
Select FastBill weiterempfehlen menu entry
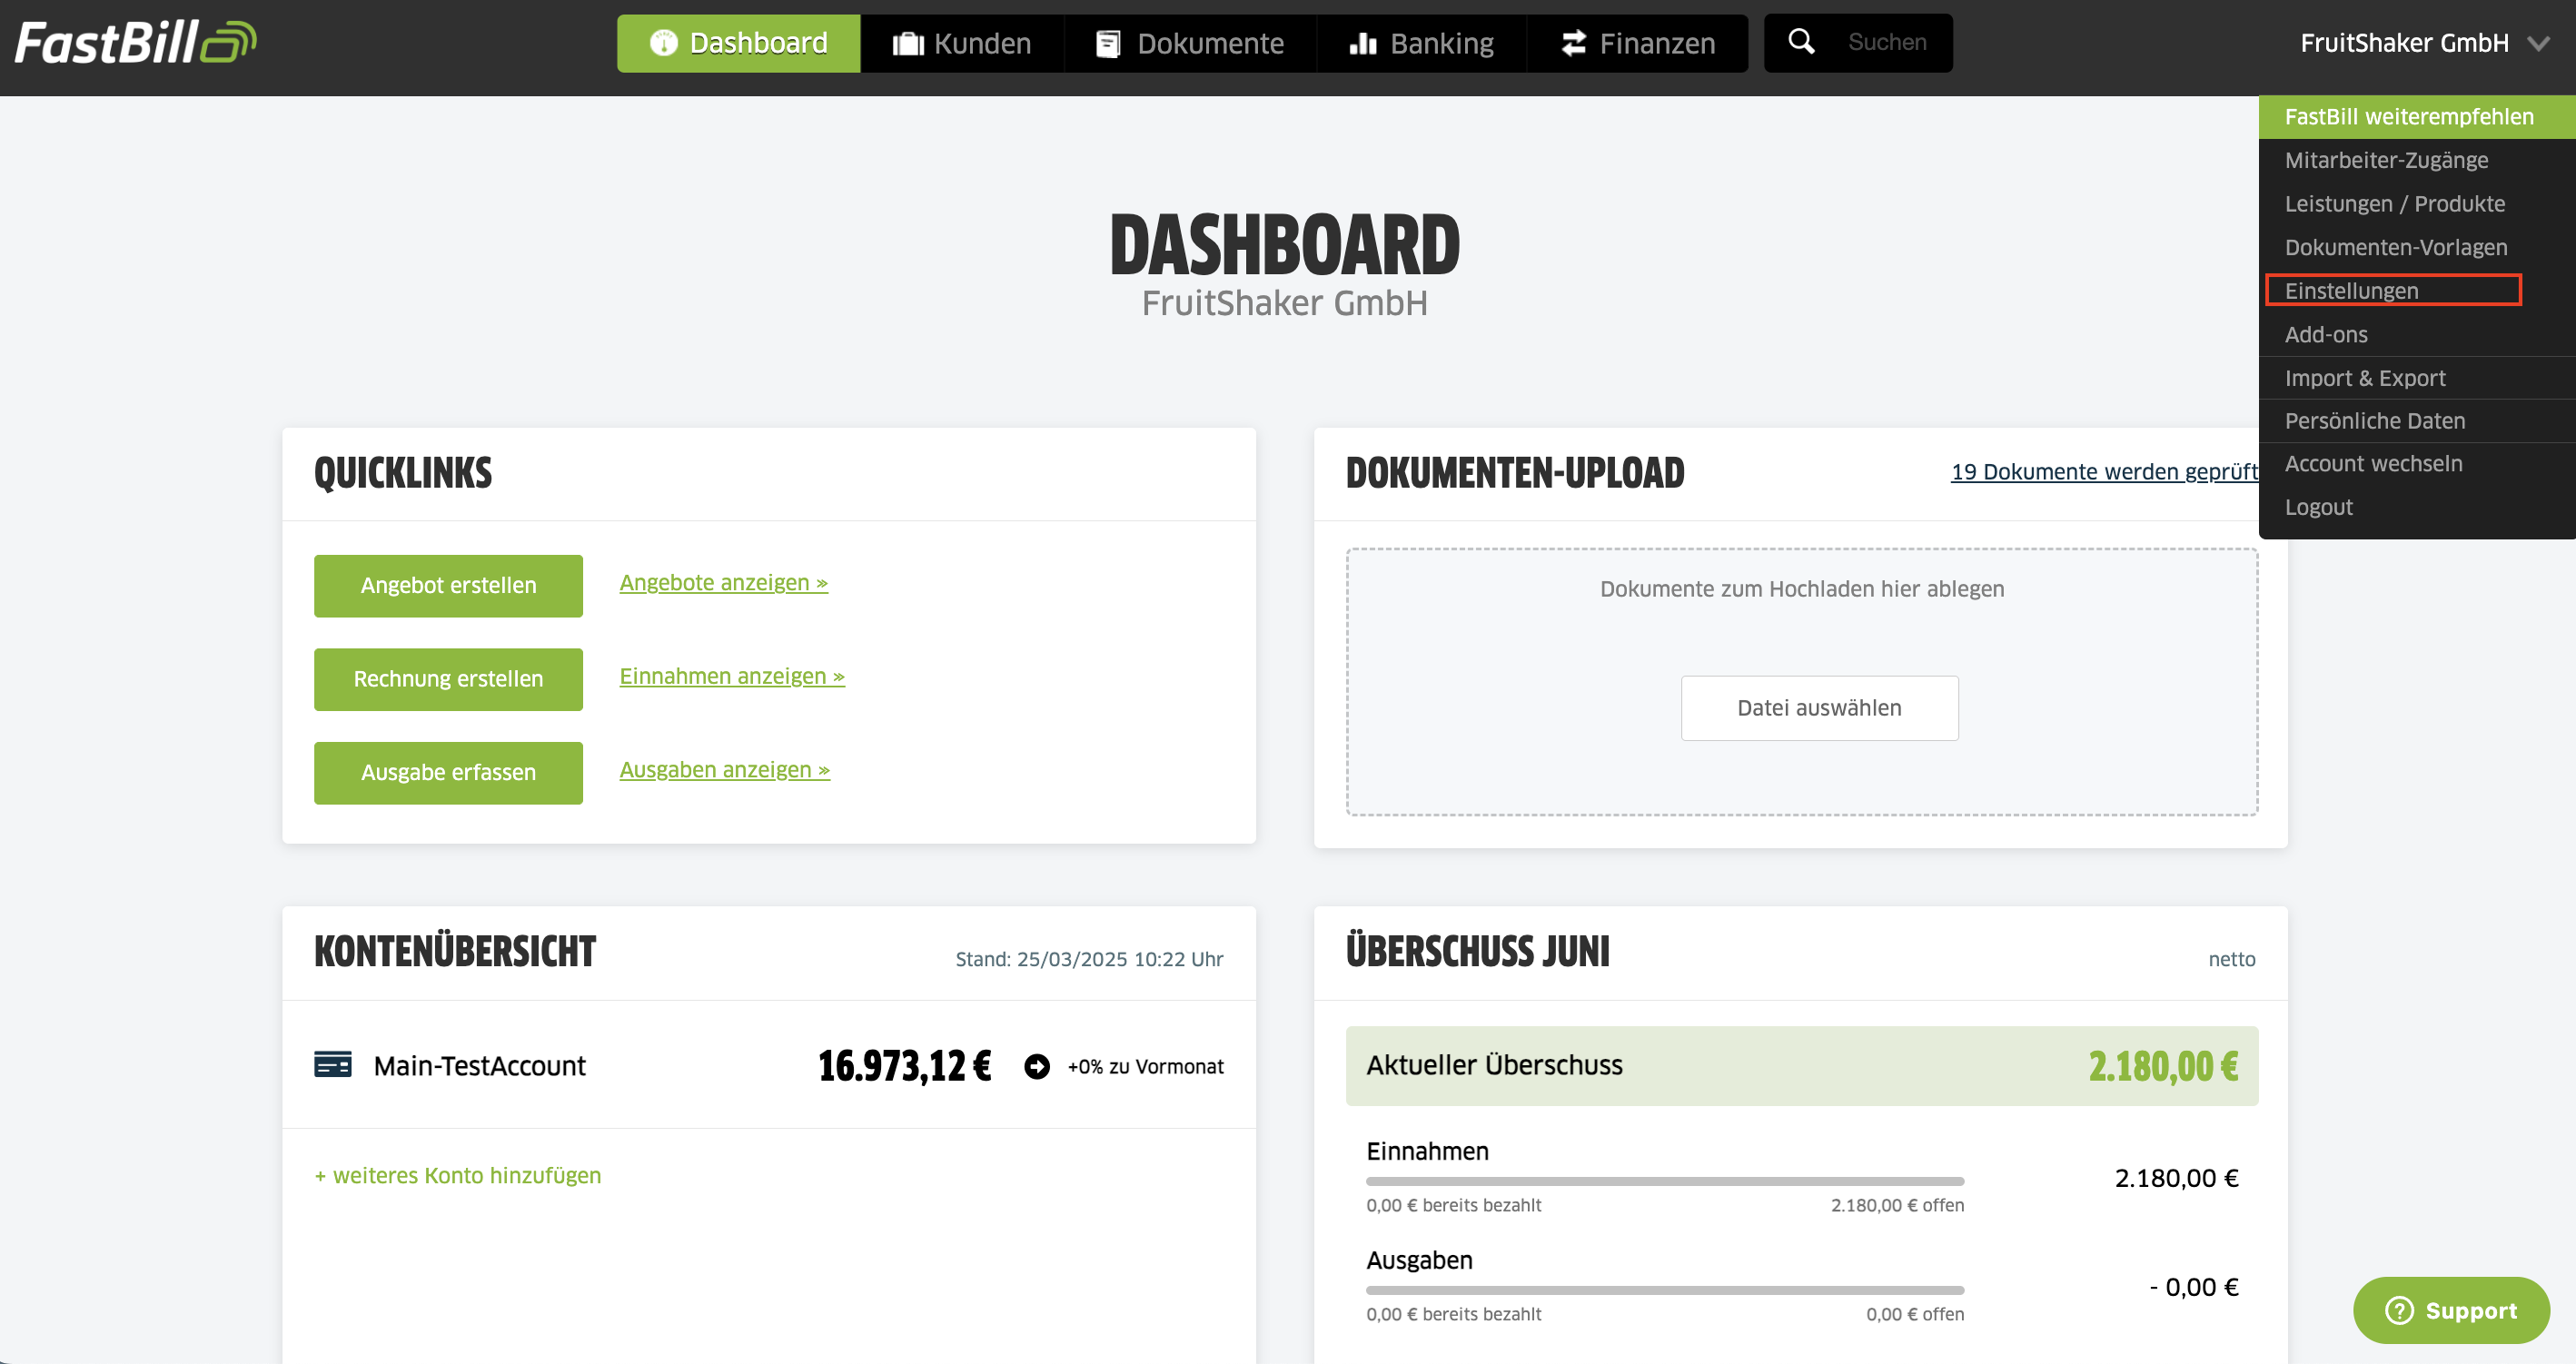(x=2416, y=117)
